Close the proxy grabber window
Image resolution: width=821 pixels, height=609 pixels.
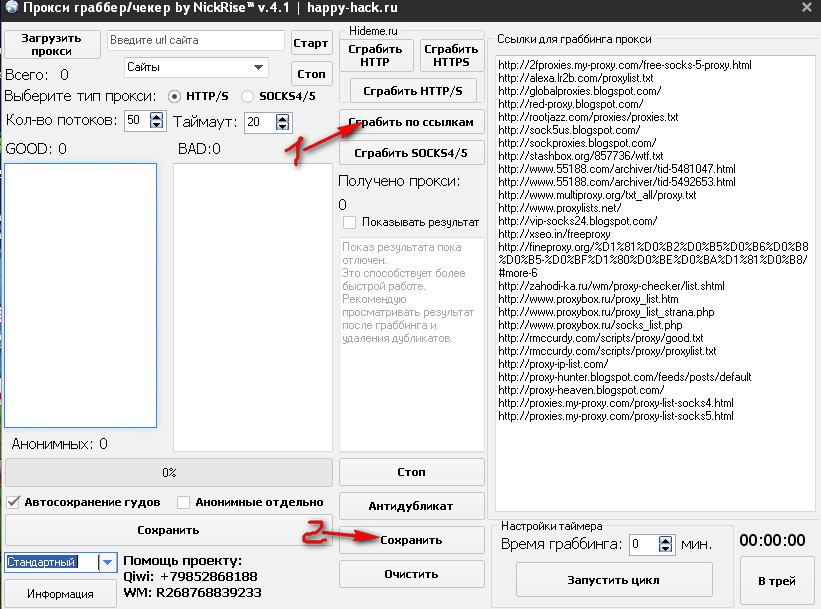coord(806,8)
